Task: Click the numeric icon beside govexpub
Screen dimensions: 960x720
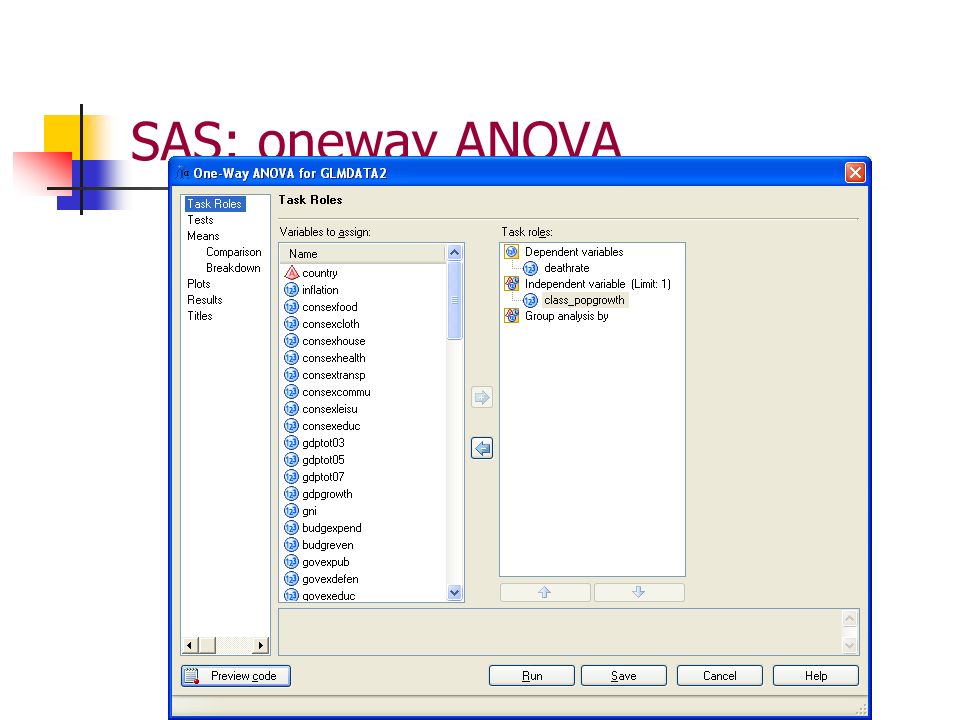Action: 291,562
